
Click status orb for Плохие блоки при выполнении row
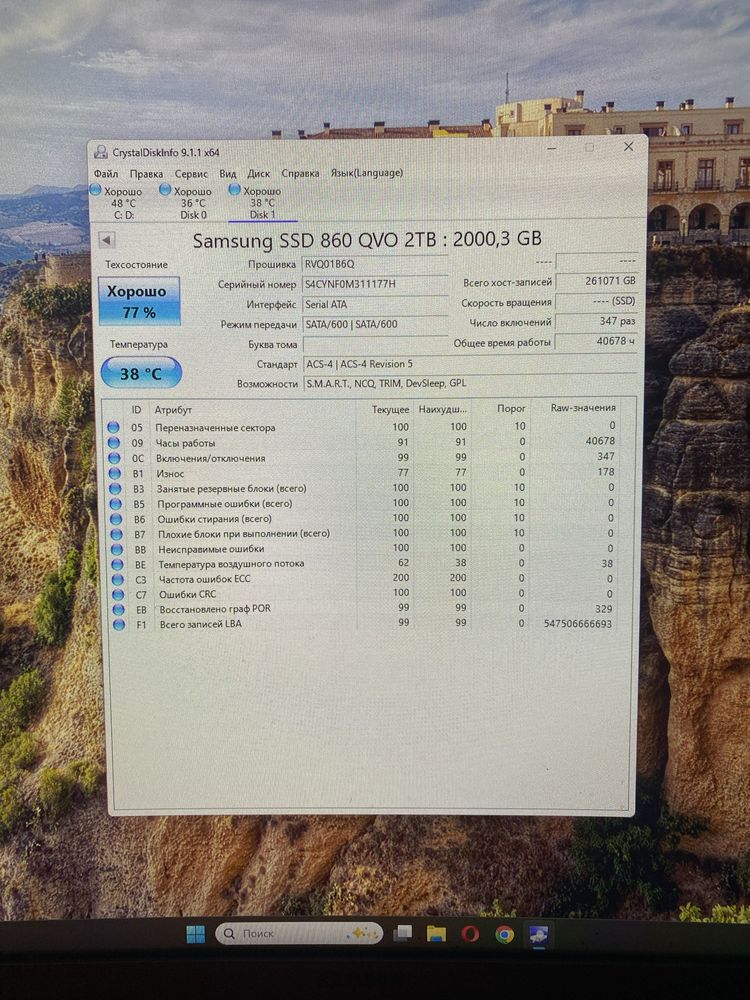click(x=116, y=534)
